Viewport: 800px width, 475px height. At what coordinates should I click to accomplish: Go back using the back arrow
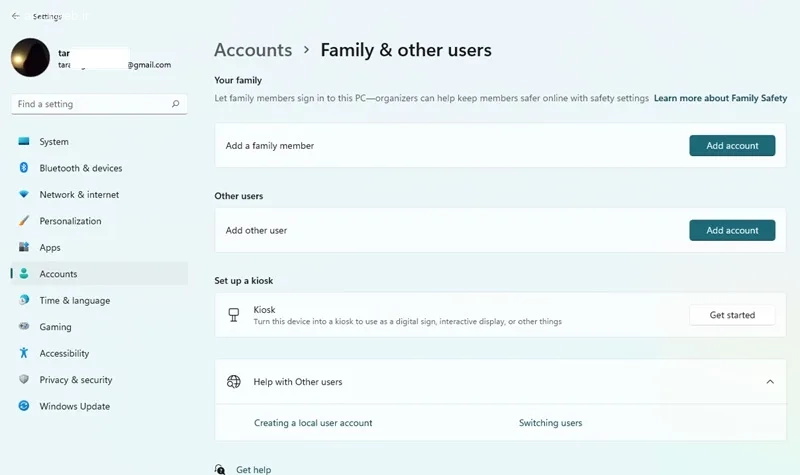coord(15,16)
